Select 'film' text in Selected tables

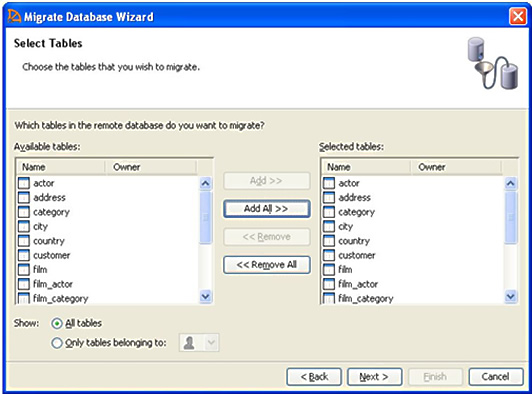345,269
